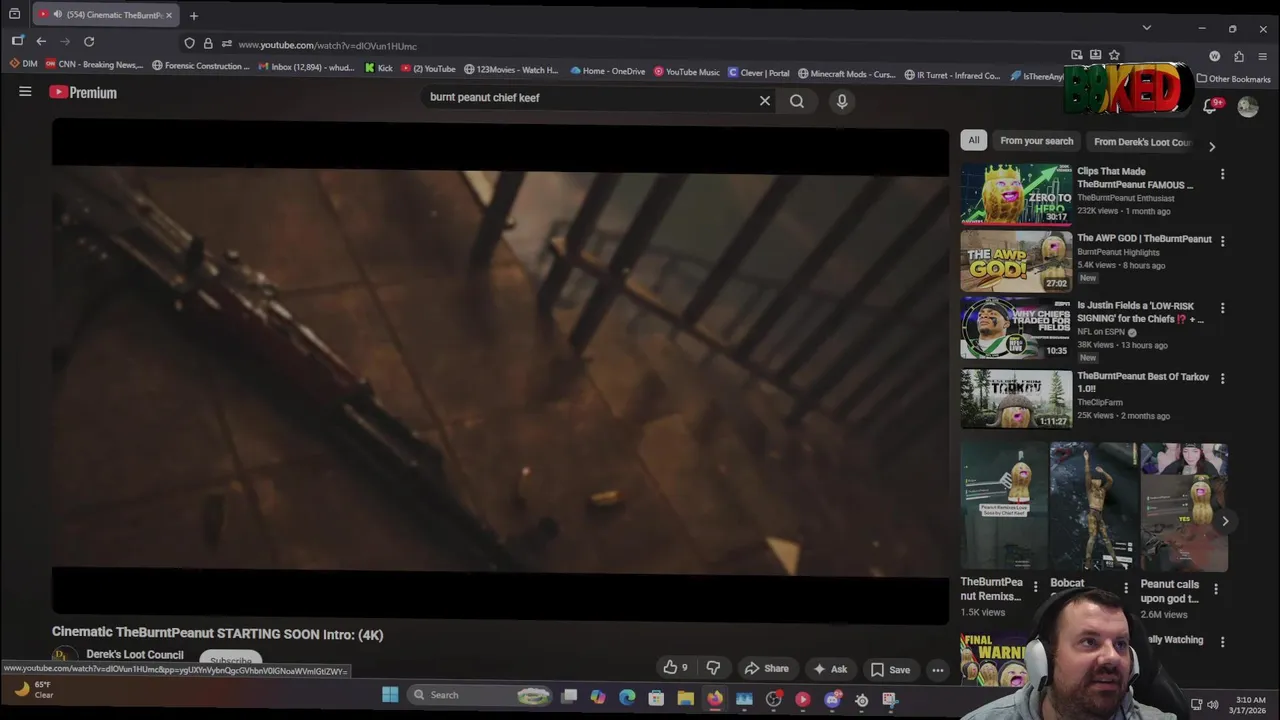This screenshot has height=720, width=1280.
Task: Show site permissions via the lock icon
Action: (x=208, y=43)
